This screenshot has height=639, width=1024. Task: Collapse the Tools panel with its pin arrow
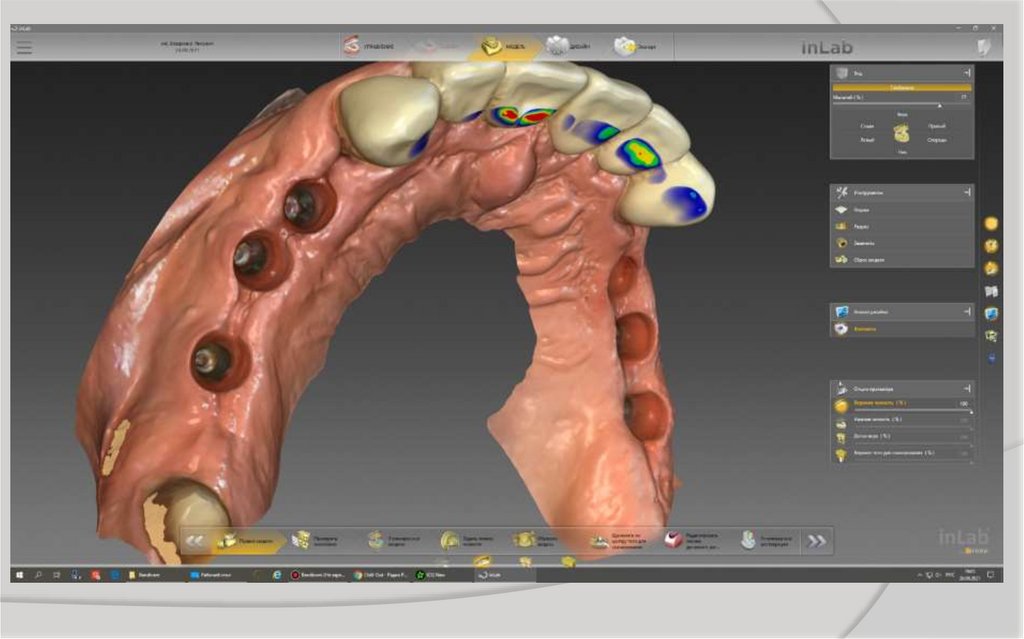tap(967, 192)
